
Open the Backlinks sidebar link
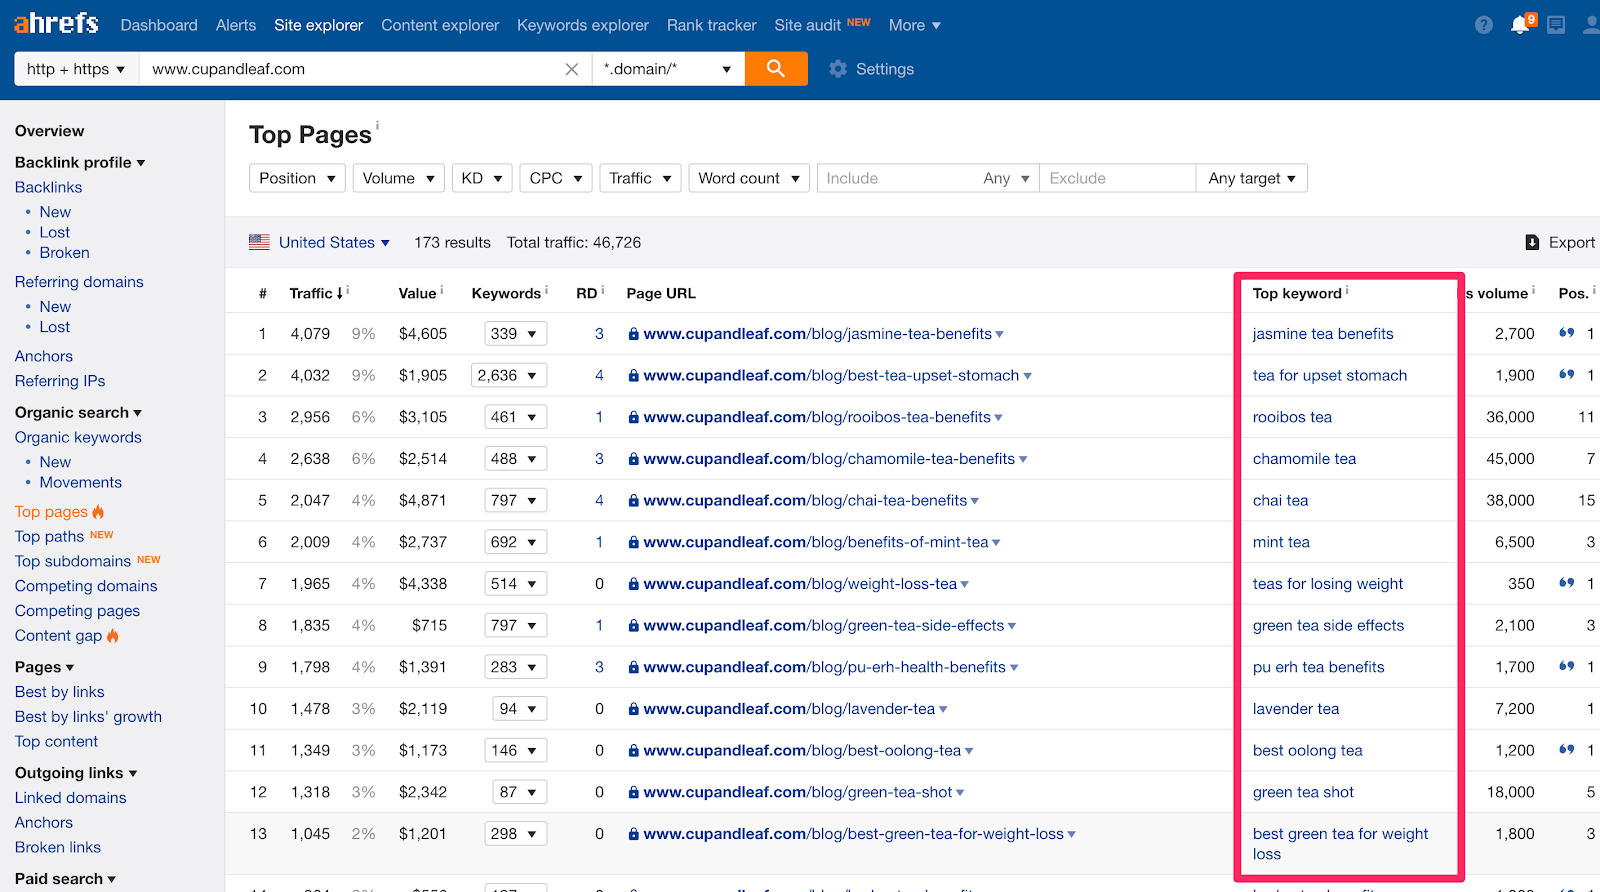coord(48,187)
